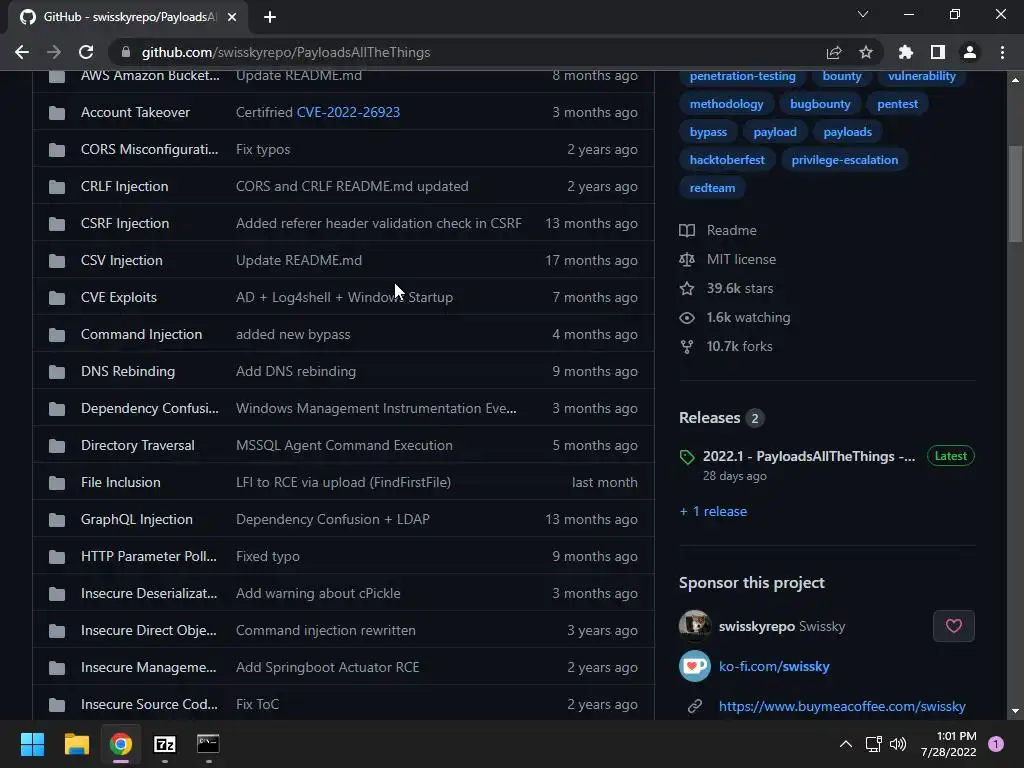This screenshot has height=768, width=1024.
Task: Bookmark this page with the star icon
Action: click(866, 52)
